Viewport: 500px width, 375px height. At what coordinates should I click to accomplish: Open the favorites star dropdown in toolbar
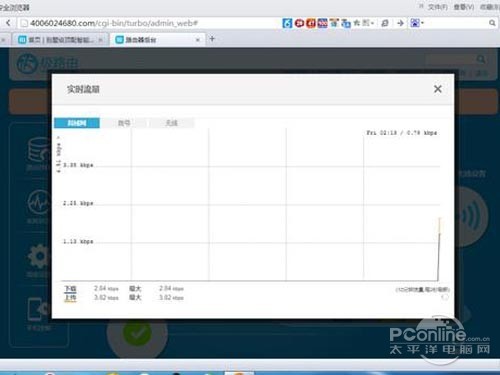pos(363,23)
